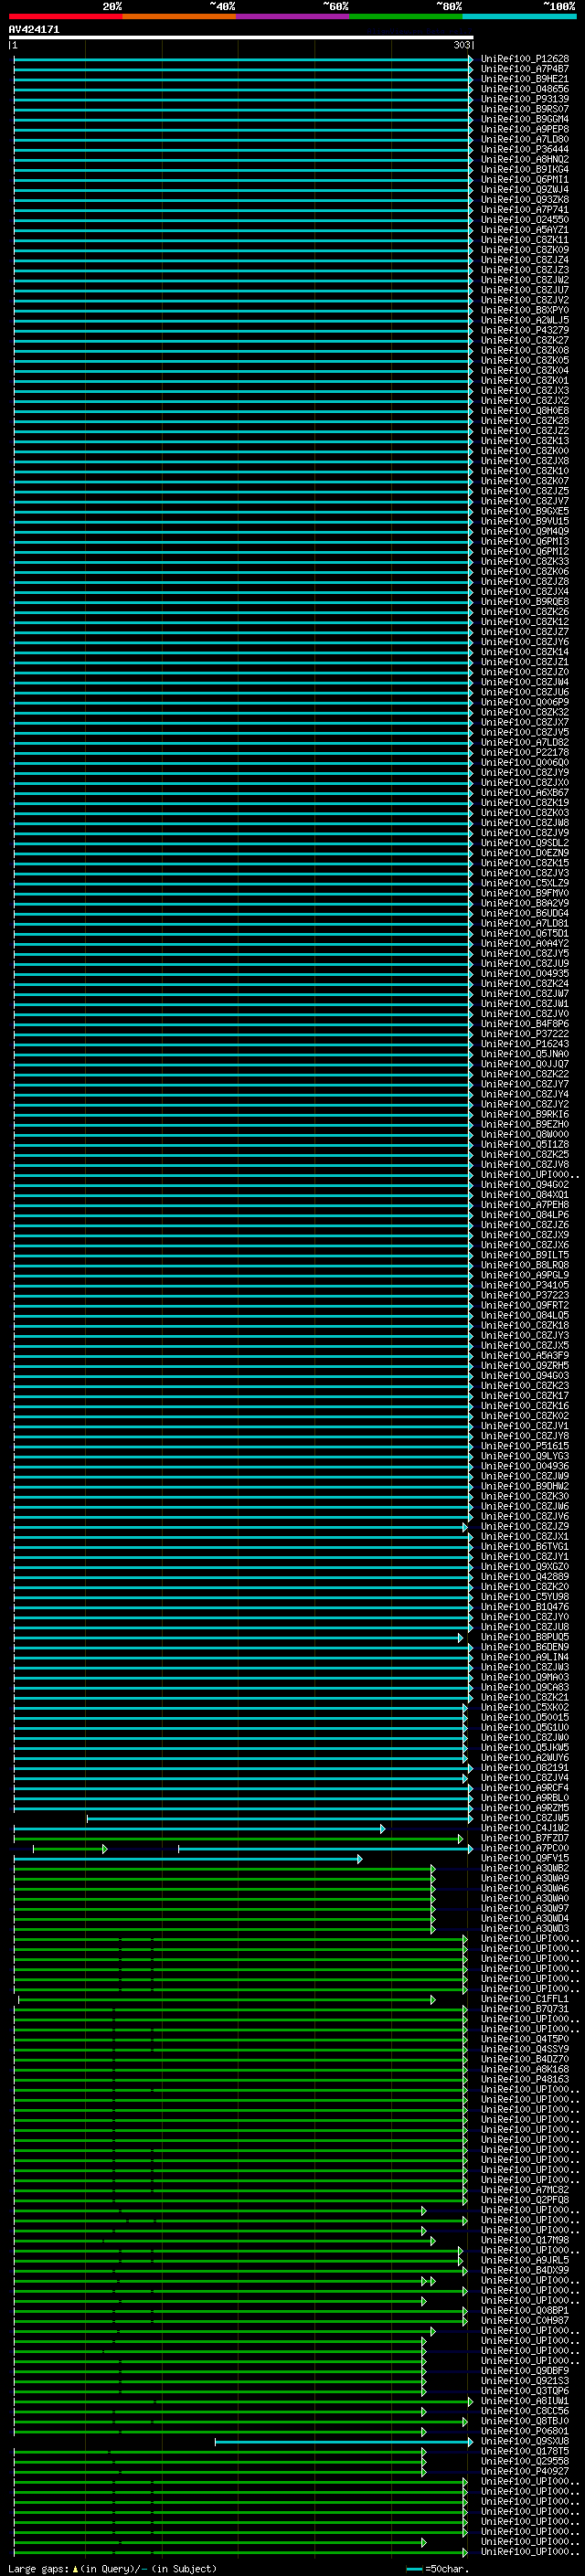Select the UniRef100_A9PEP8 entry
585x2576 pixels.
point(524,129)
